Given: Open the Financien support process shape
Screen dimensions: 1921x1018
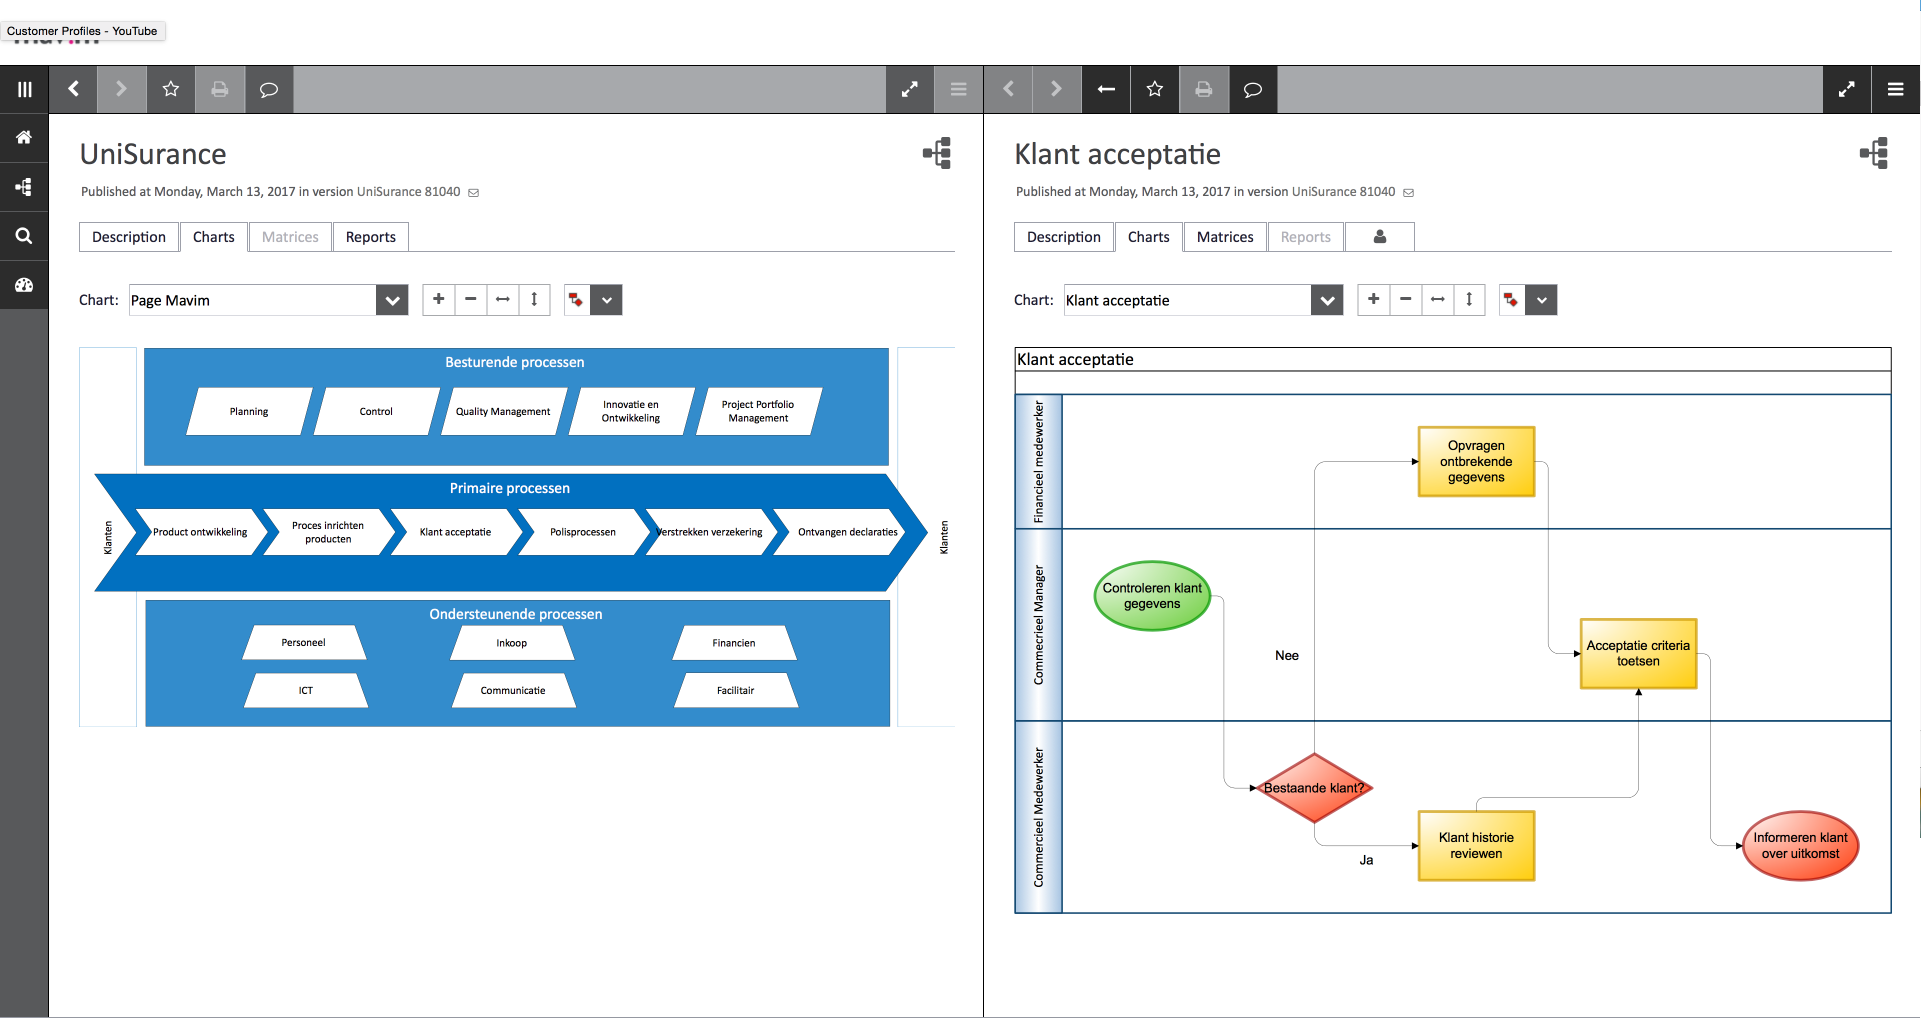Looking at the screenshot, I should tap(734, 643).
